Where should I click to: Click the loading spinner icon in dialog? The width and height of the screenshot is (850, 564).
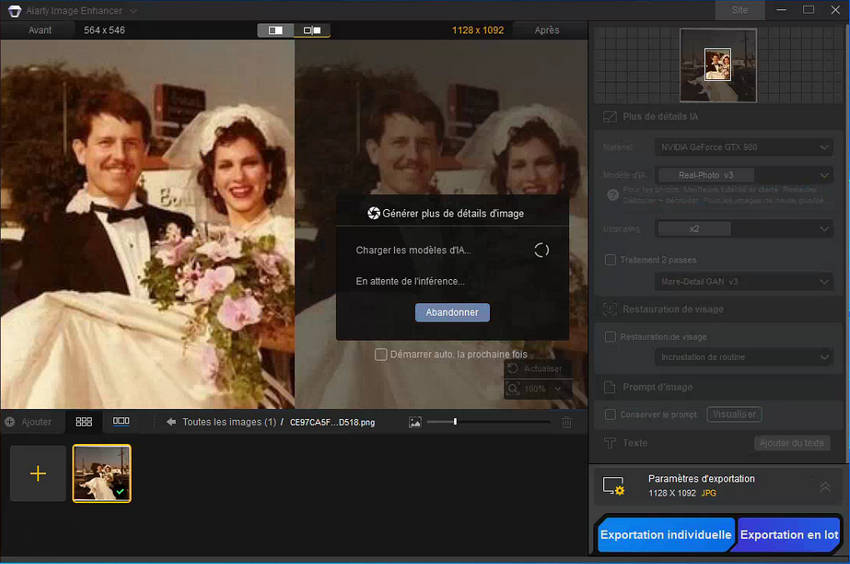click(541, 250)
